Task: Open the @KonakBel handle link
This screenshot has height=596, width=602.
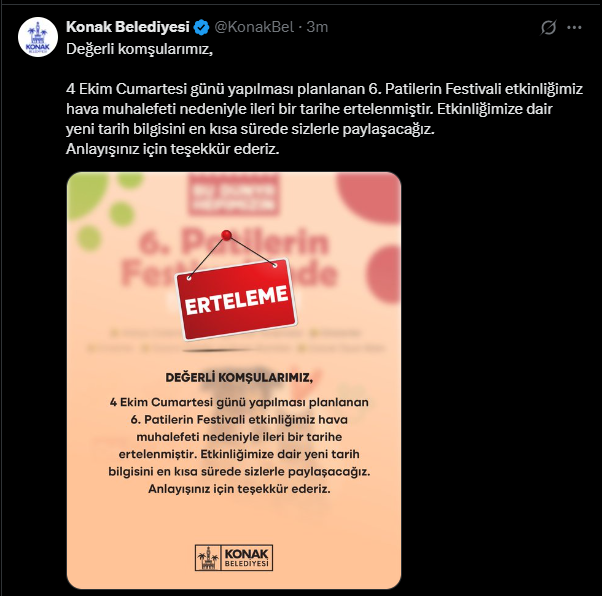Action: [x=254, y=27]
